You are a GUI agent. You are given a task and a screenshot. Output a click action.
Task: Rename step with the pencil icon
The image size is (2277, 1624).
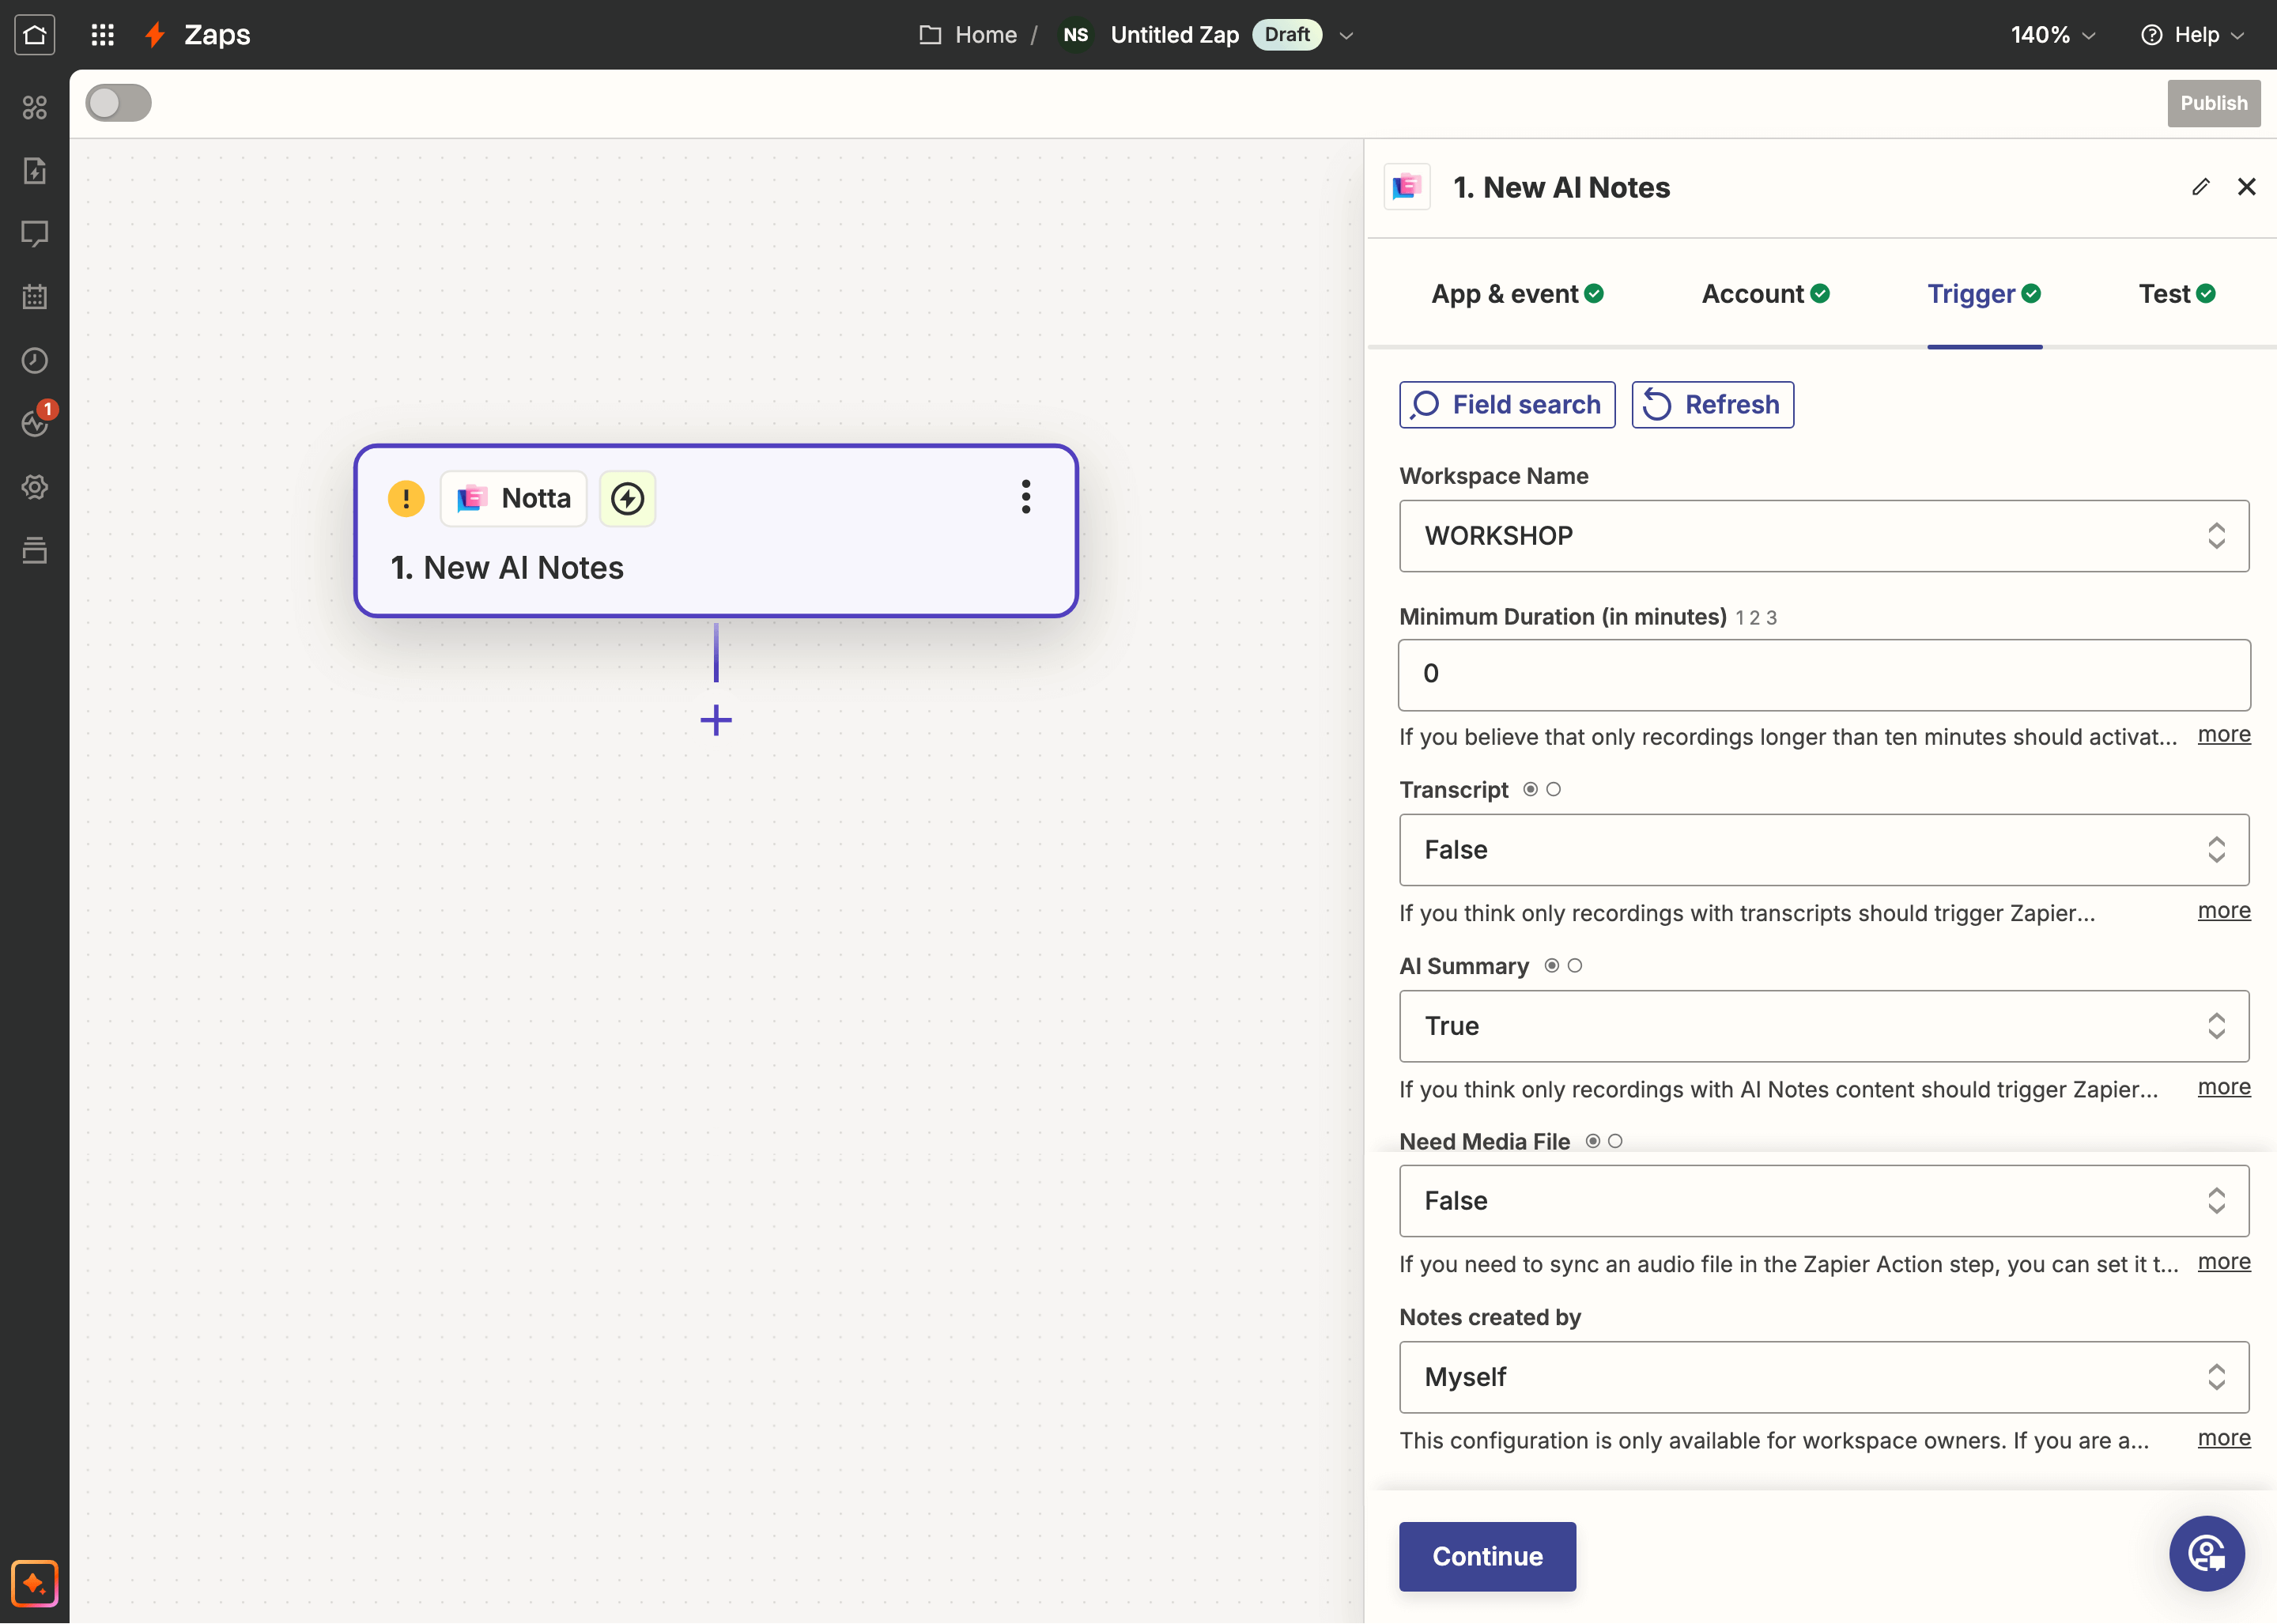2200,187
